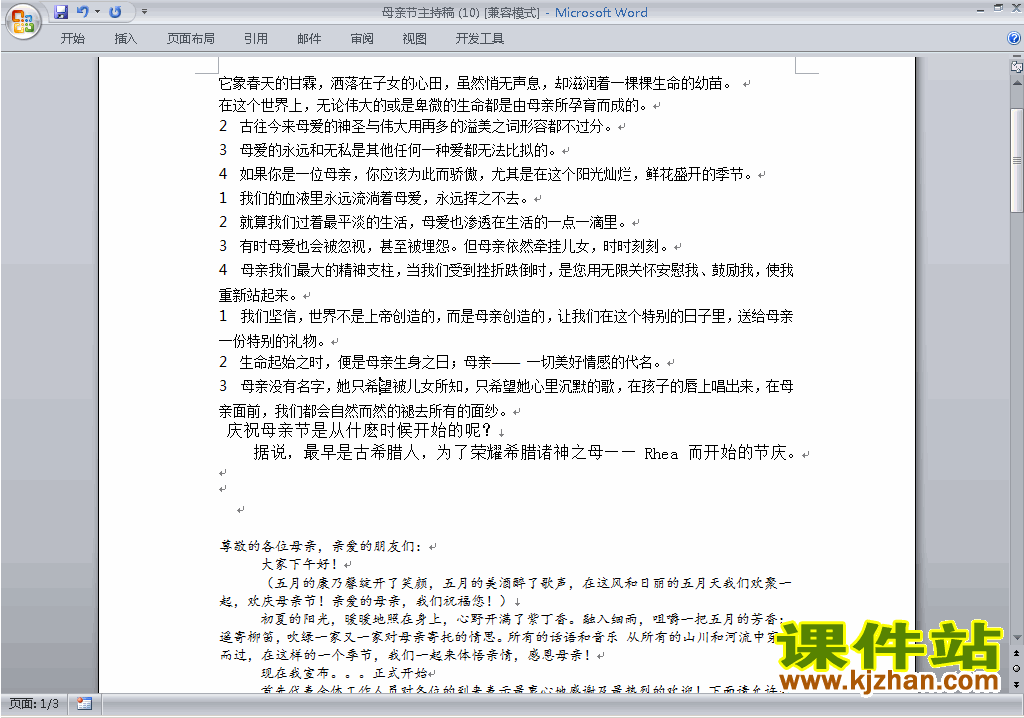Image resolution: width=1024 pixels, height=718 pixels.
Task: Click line 就算我们过着最平淡的生活
Action: (x=423, y=222)
